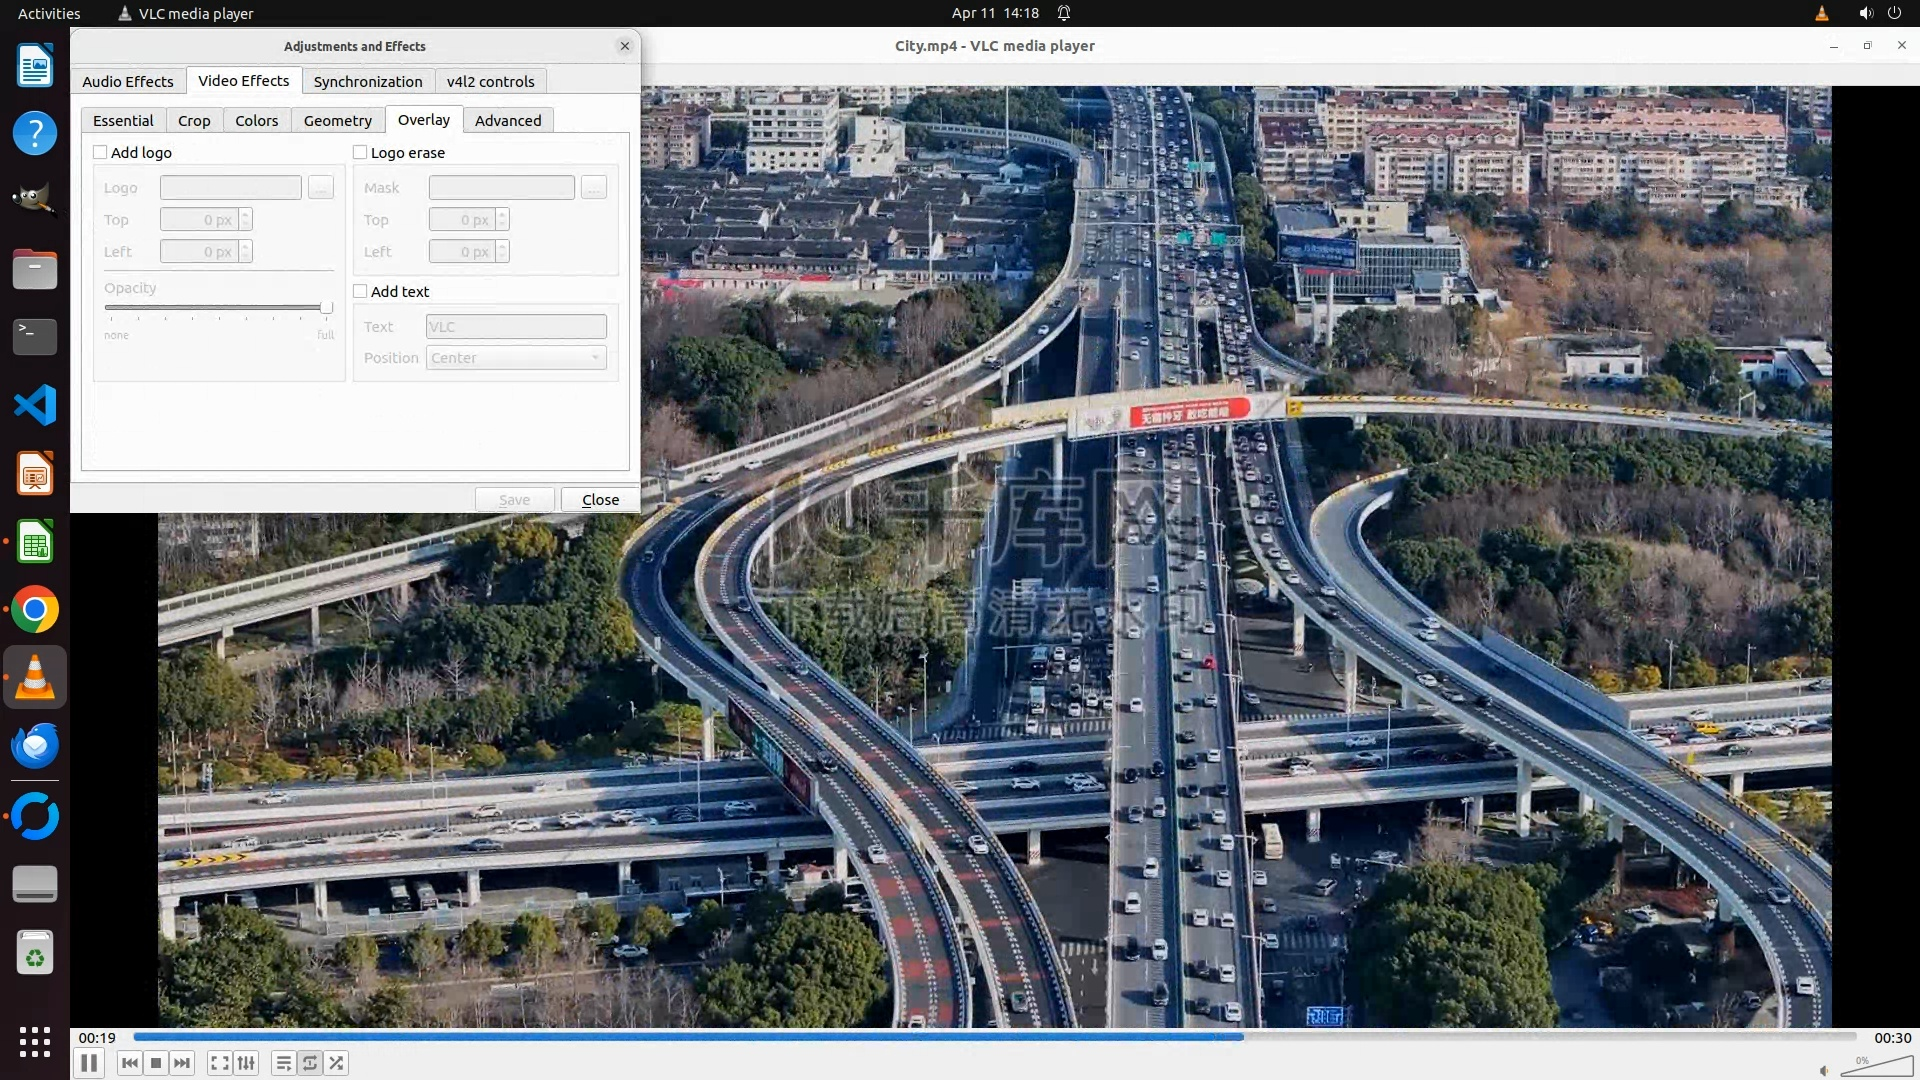Open the Geometry sub-tab
1920x1080 pixels.
point(337,120)
